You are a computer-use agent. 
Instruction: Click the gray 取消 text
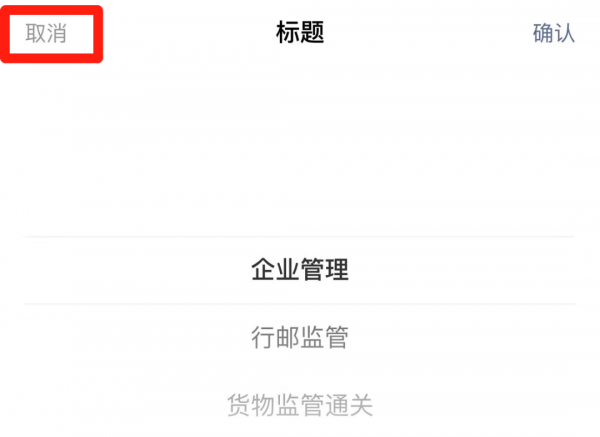(x=46, y=33)
